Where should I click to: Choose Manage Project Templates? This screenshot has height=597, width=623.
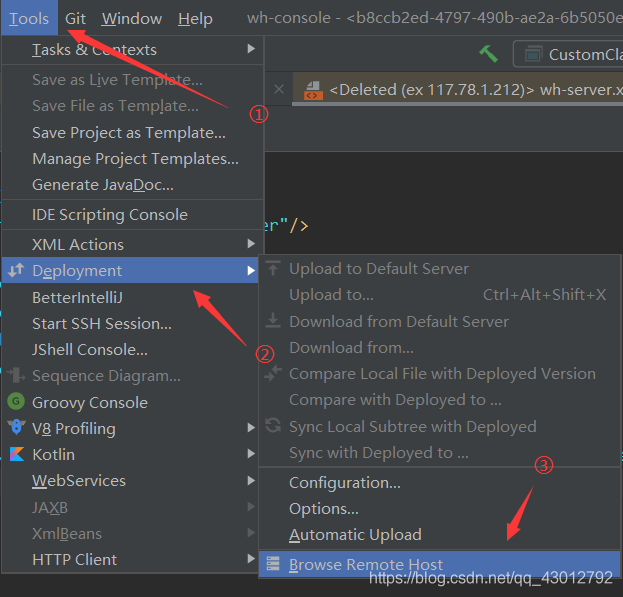(x=132, y=159)
